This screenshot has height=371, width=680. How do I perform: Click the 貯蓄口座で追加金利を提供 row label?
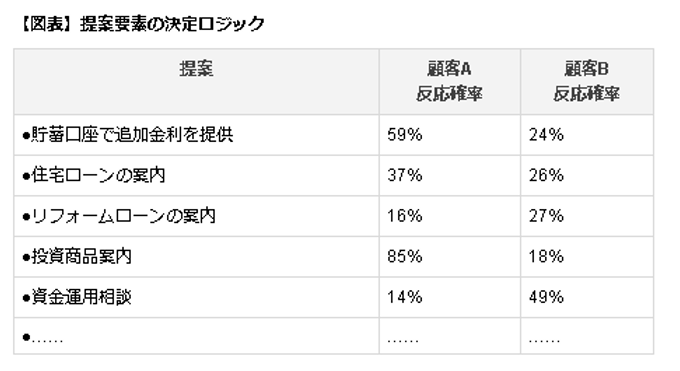click(128, 135)
